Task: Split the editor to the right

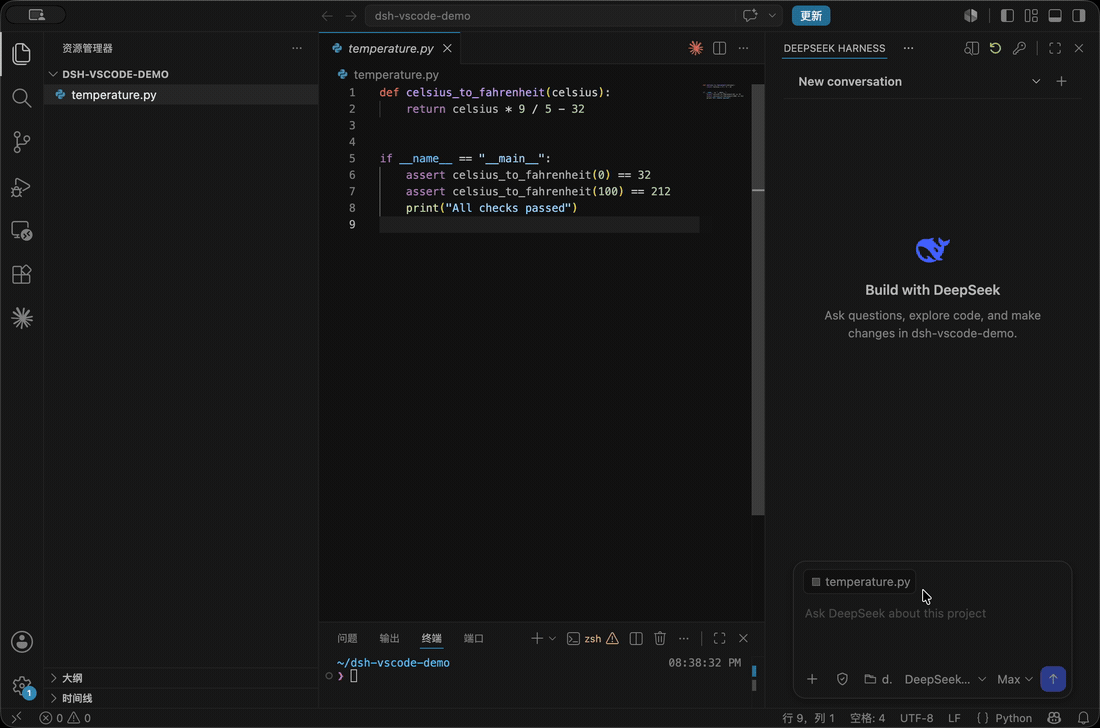Action: click(719, 48)
